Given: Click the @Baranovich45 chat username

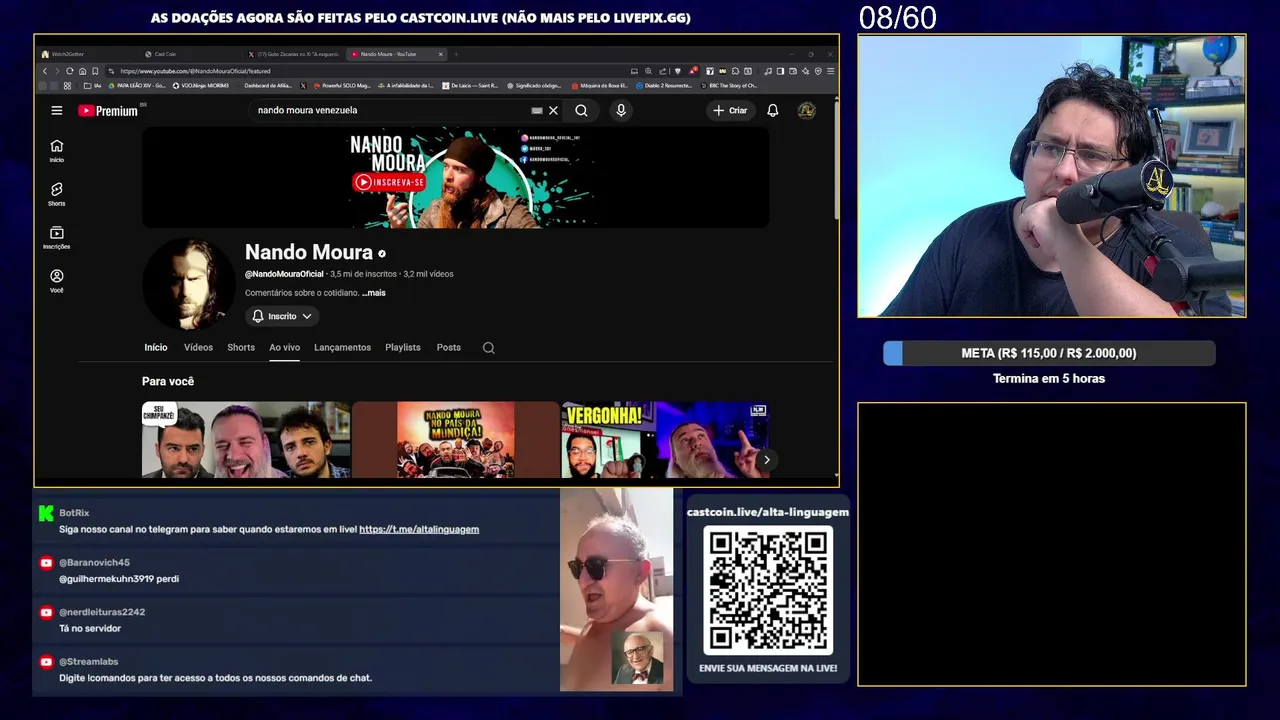Looking at the screenshot, I should tap(95, 563).
